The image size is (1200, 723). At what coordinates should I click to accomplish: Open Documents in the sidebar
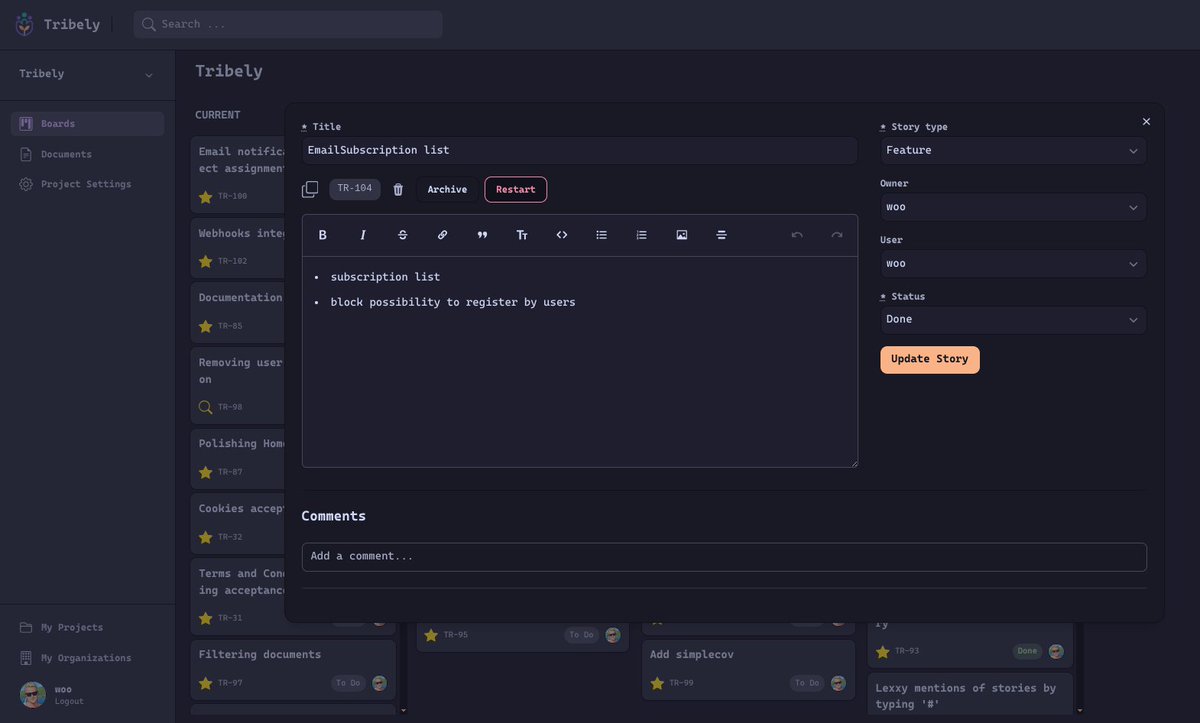coord(88,154)
